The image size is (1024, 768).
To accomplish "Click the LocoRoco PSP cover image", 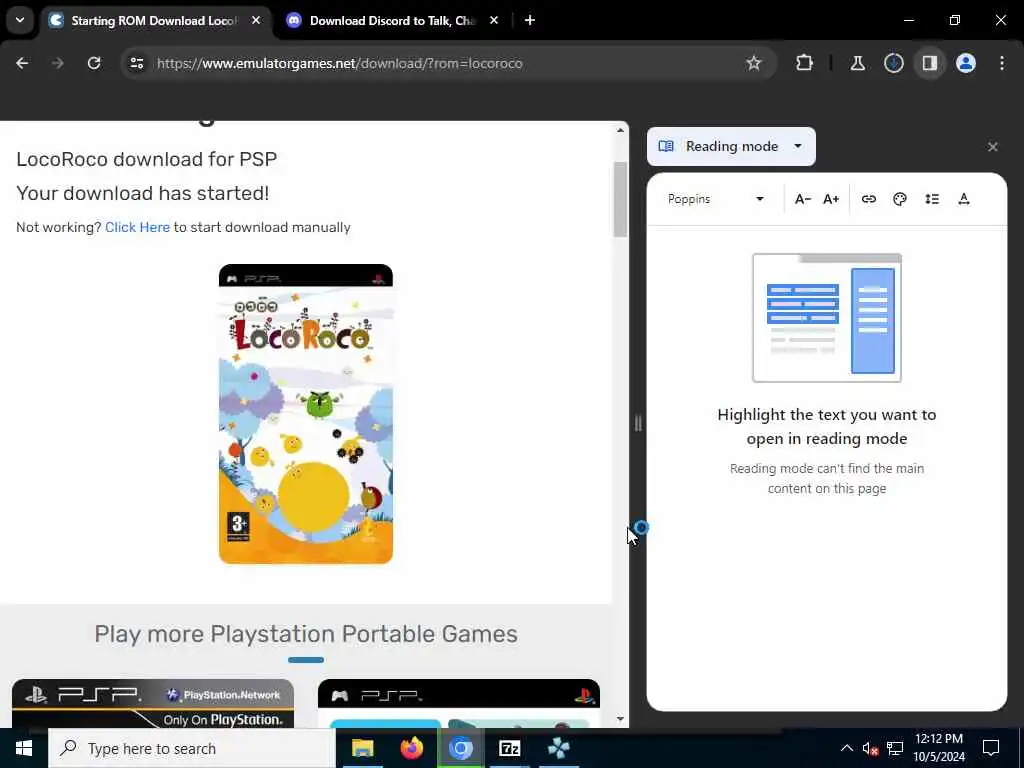I will pos(306,414).
